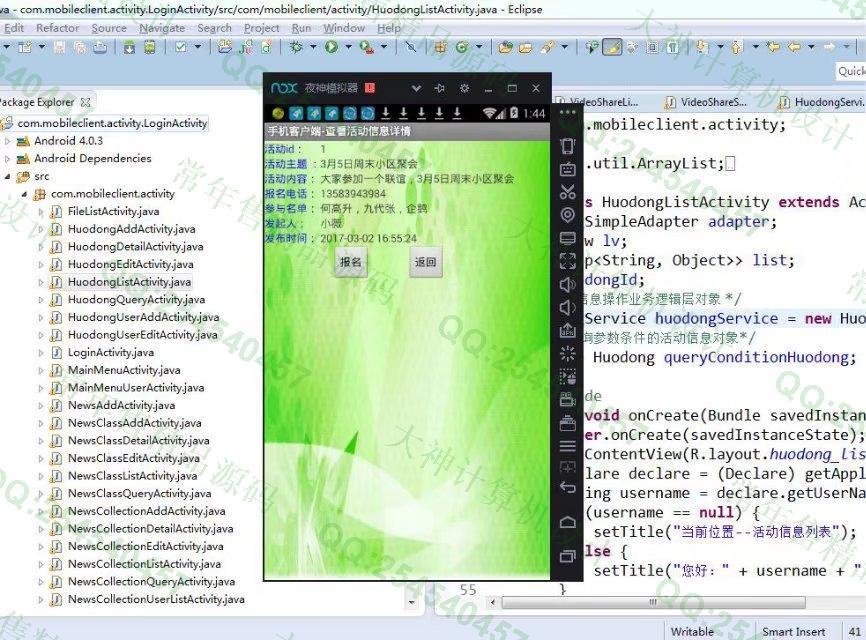Click the editor horizontal scrollbar thumb
The height and width of the screenshot is (640, 866).
653,602
